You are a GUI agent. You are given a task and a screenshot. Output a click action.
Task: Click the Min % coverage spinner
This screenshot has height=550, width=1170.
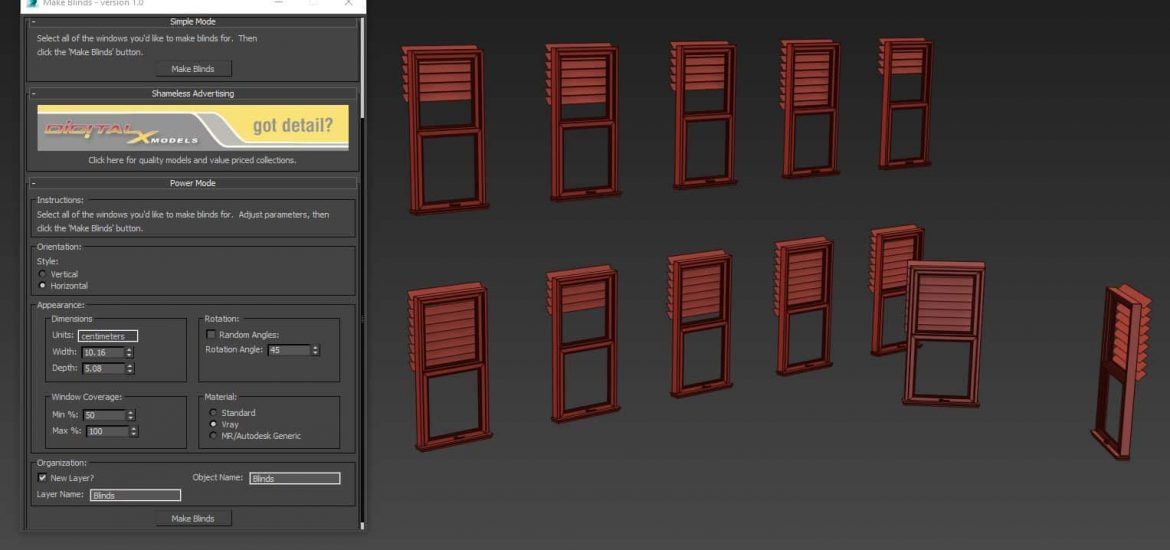pos(130,415)
